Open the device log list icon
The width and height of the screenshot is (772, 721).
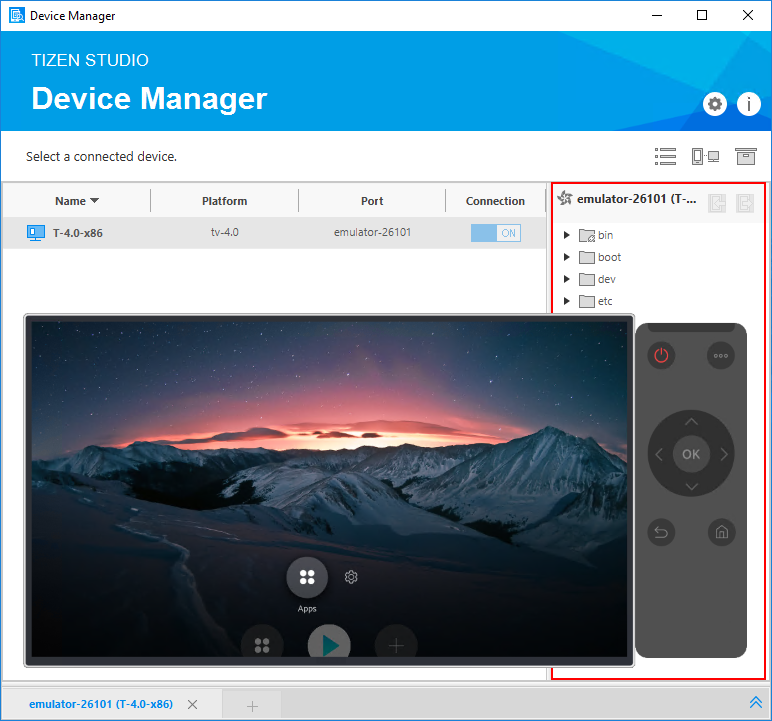(x=665, y=156)
